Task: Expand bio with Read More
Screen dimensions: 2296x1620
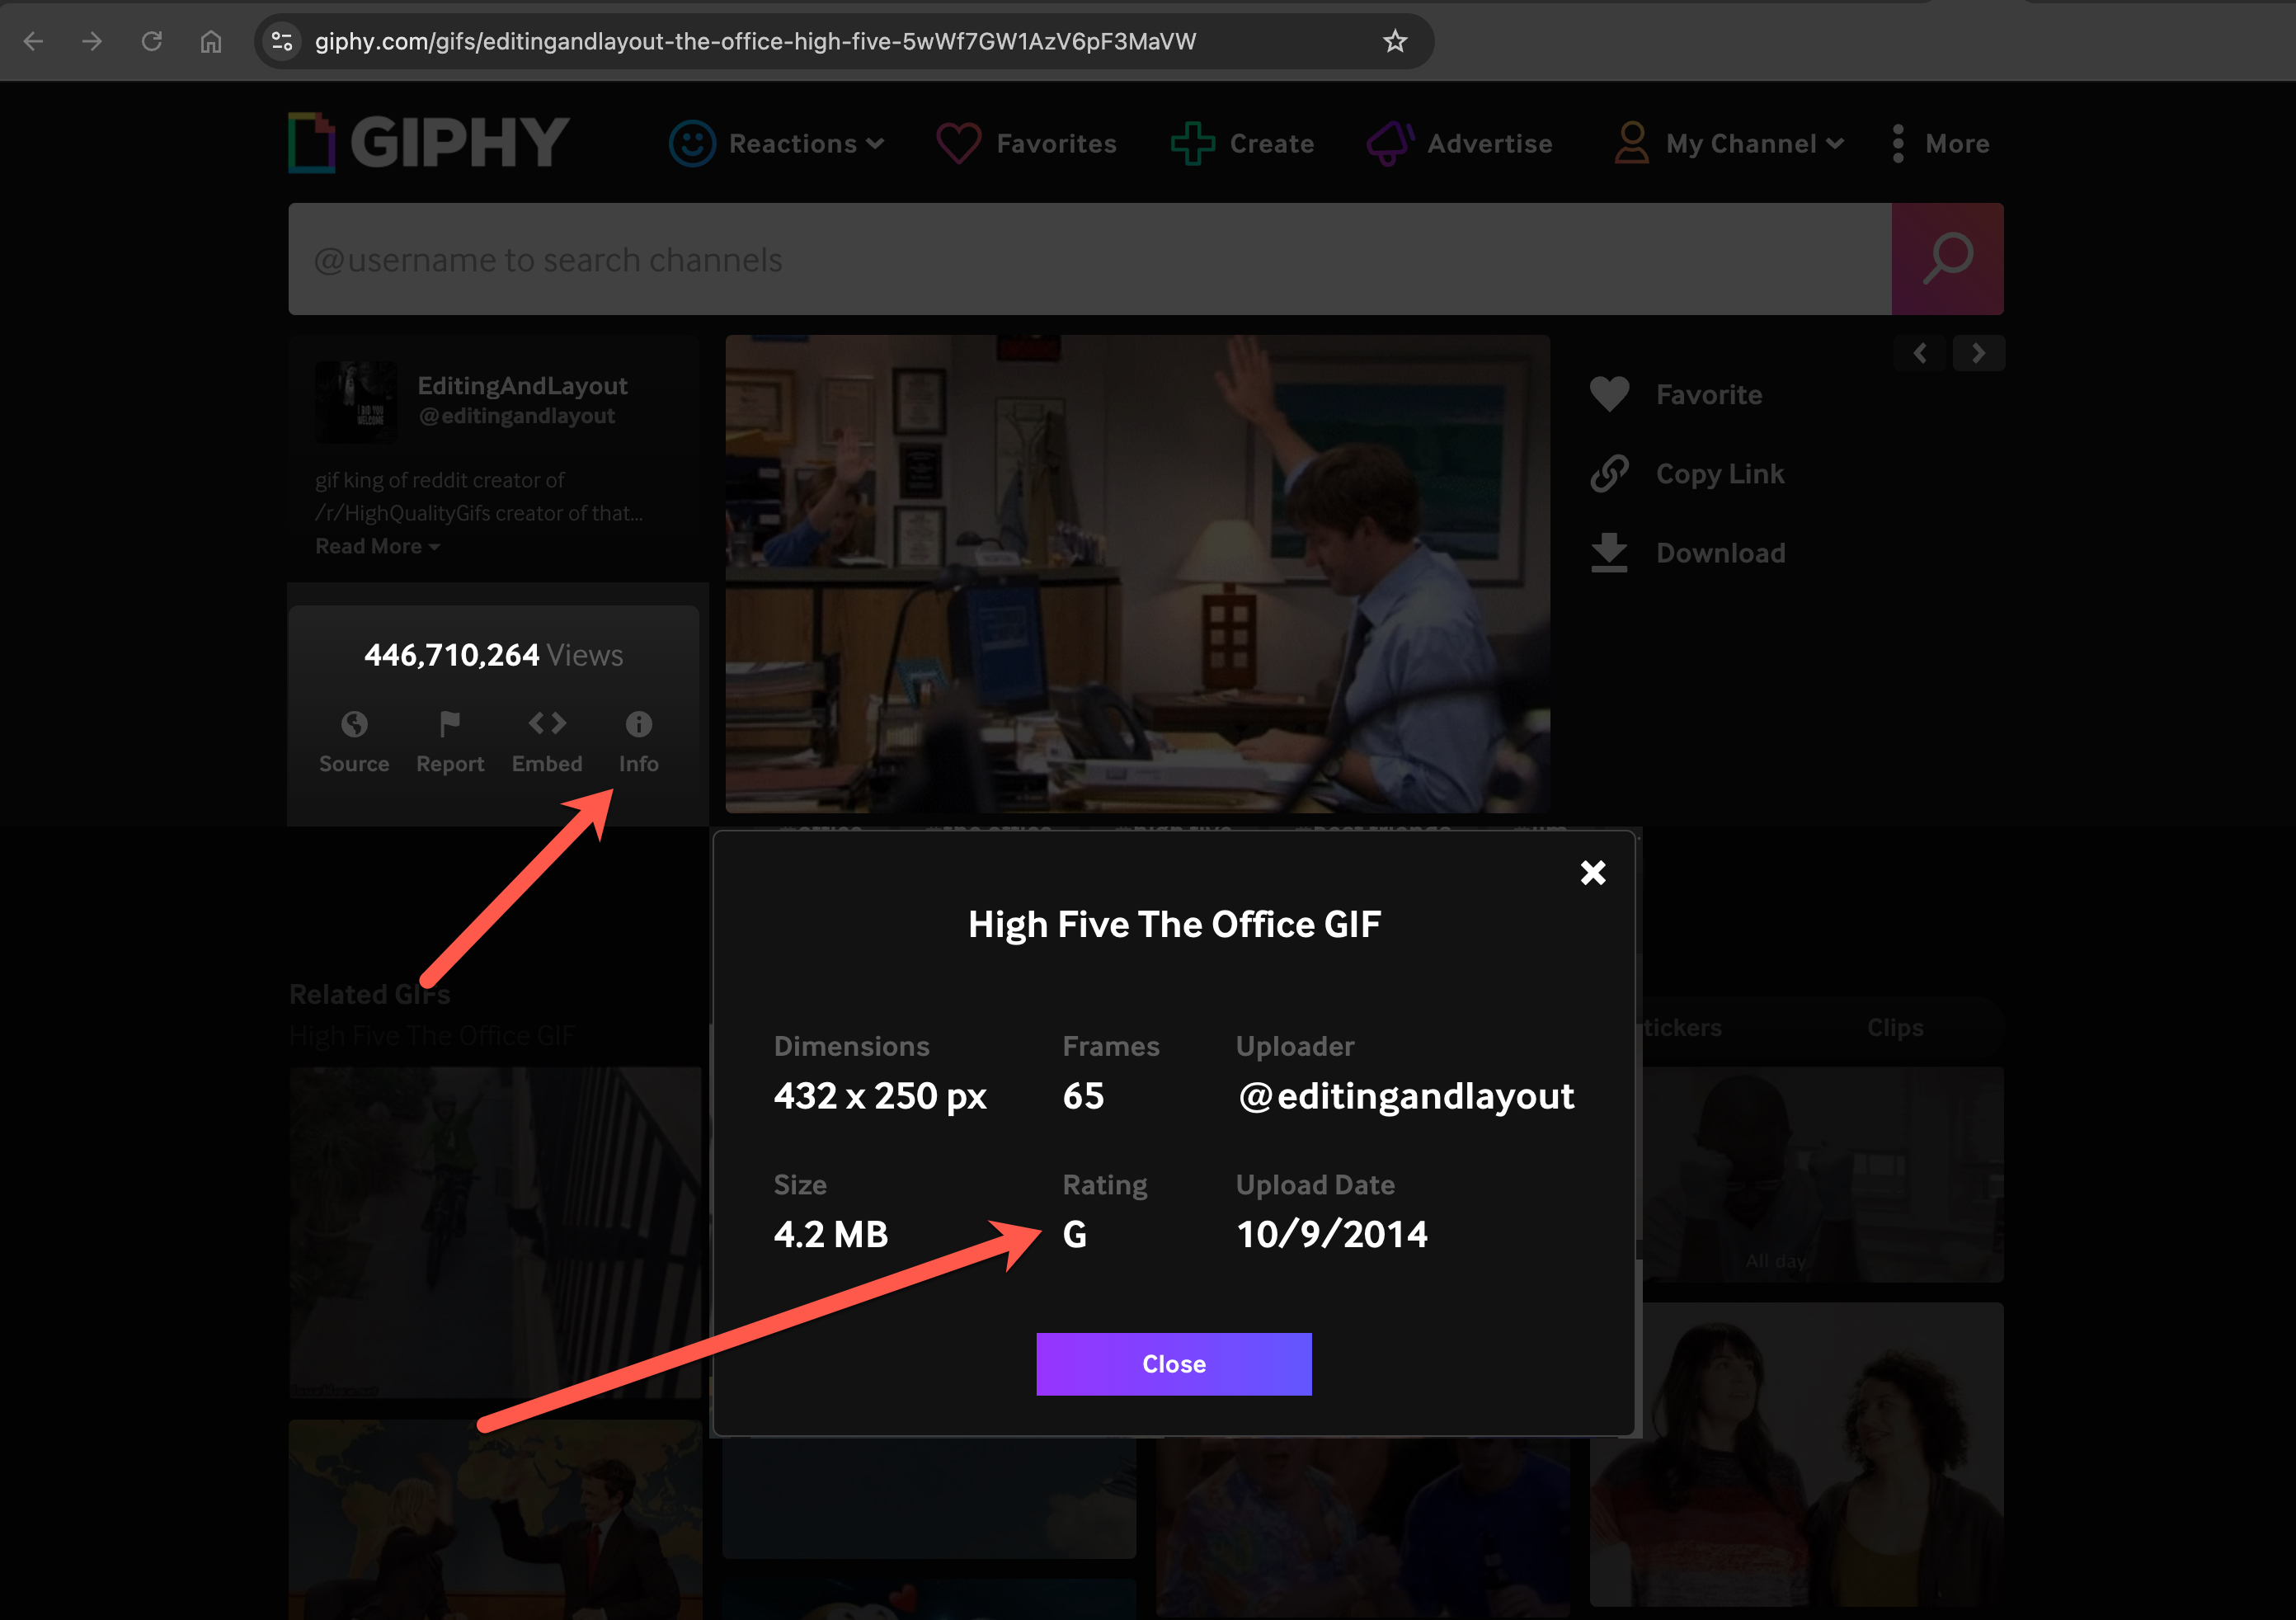Action: tap(377, 546)
